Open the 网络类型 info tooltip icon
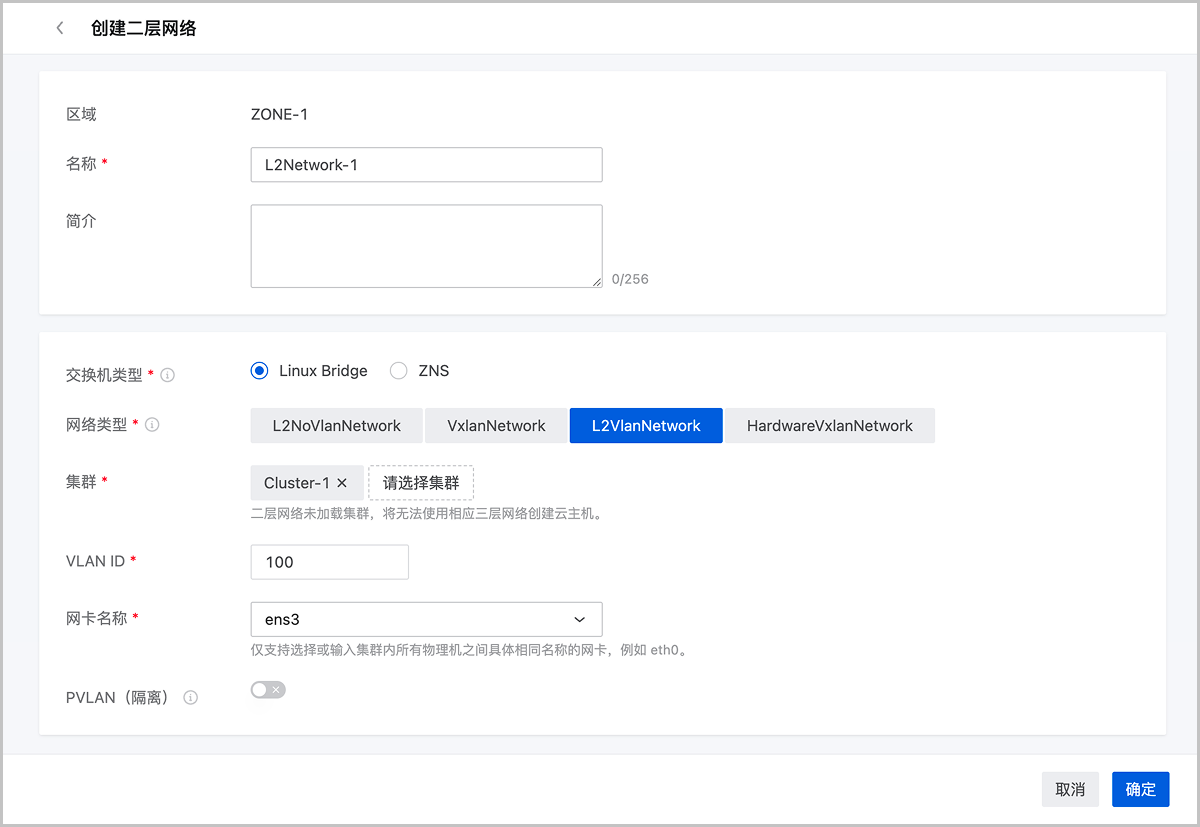 [x=153, y=424]
